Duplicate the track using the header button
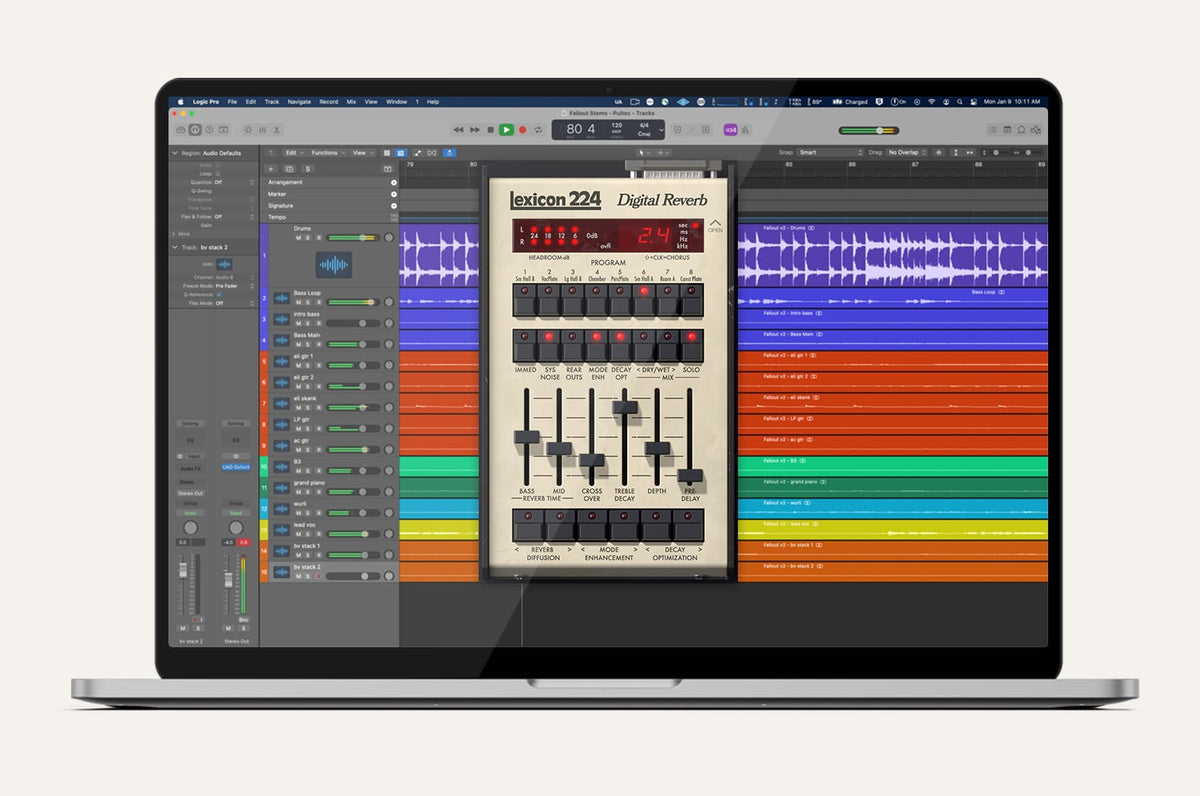1200x796 pixels. 289,169
